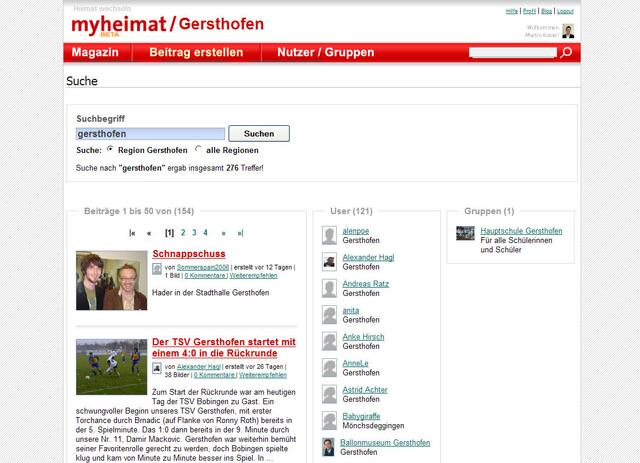The image size is (640, 463).
Task: Click anita's avatar placeholder
Action: 329,315
